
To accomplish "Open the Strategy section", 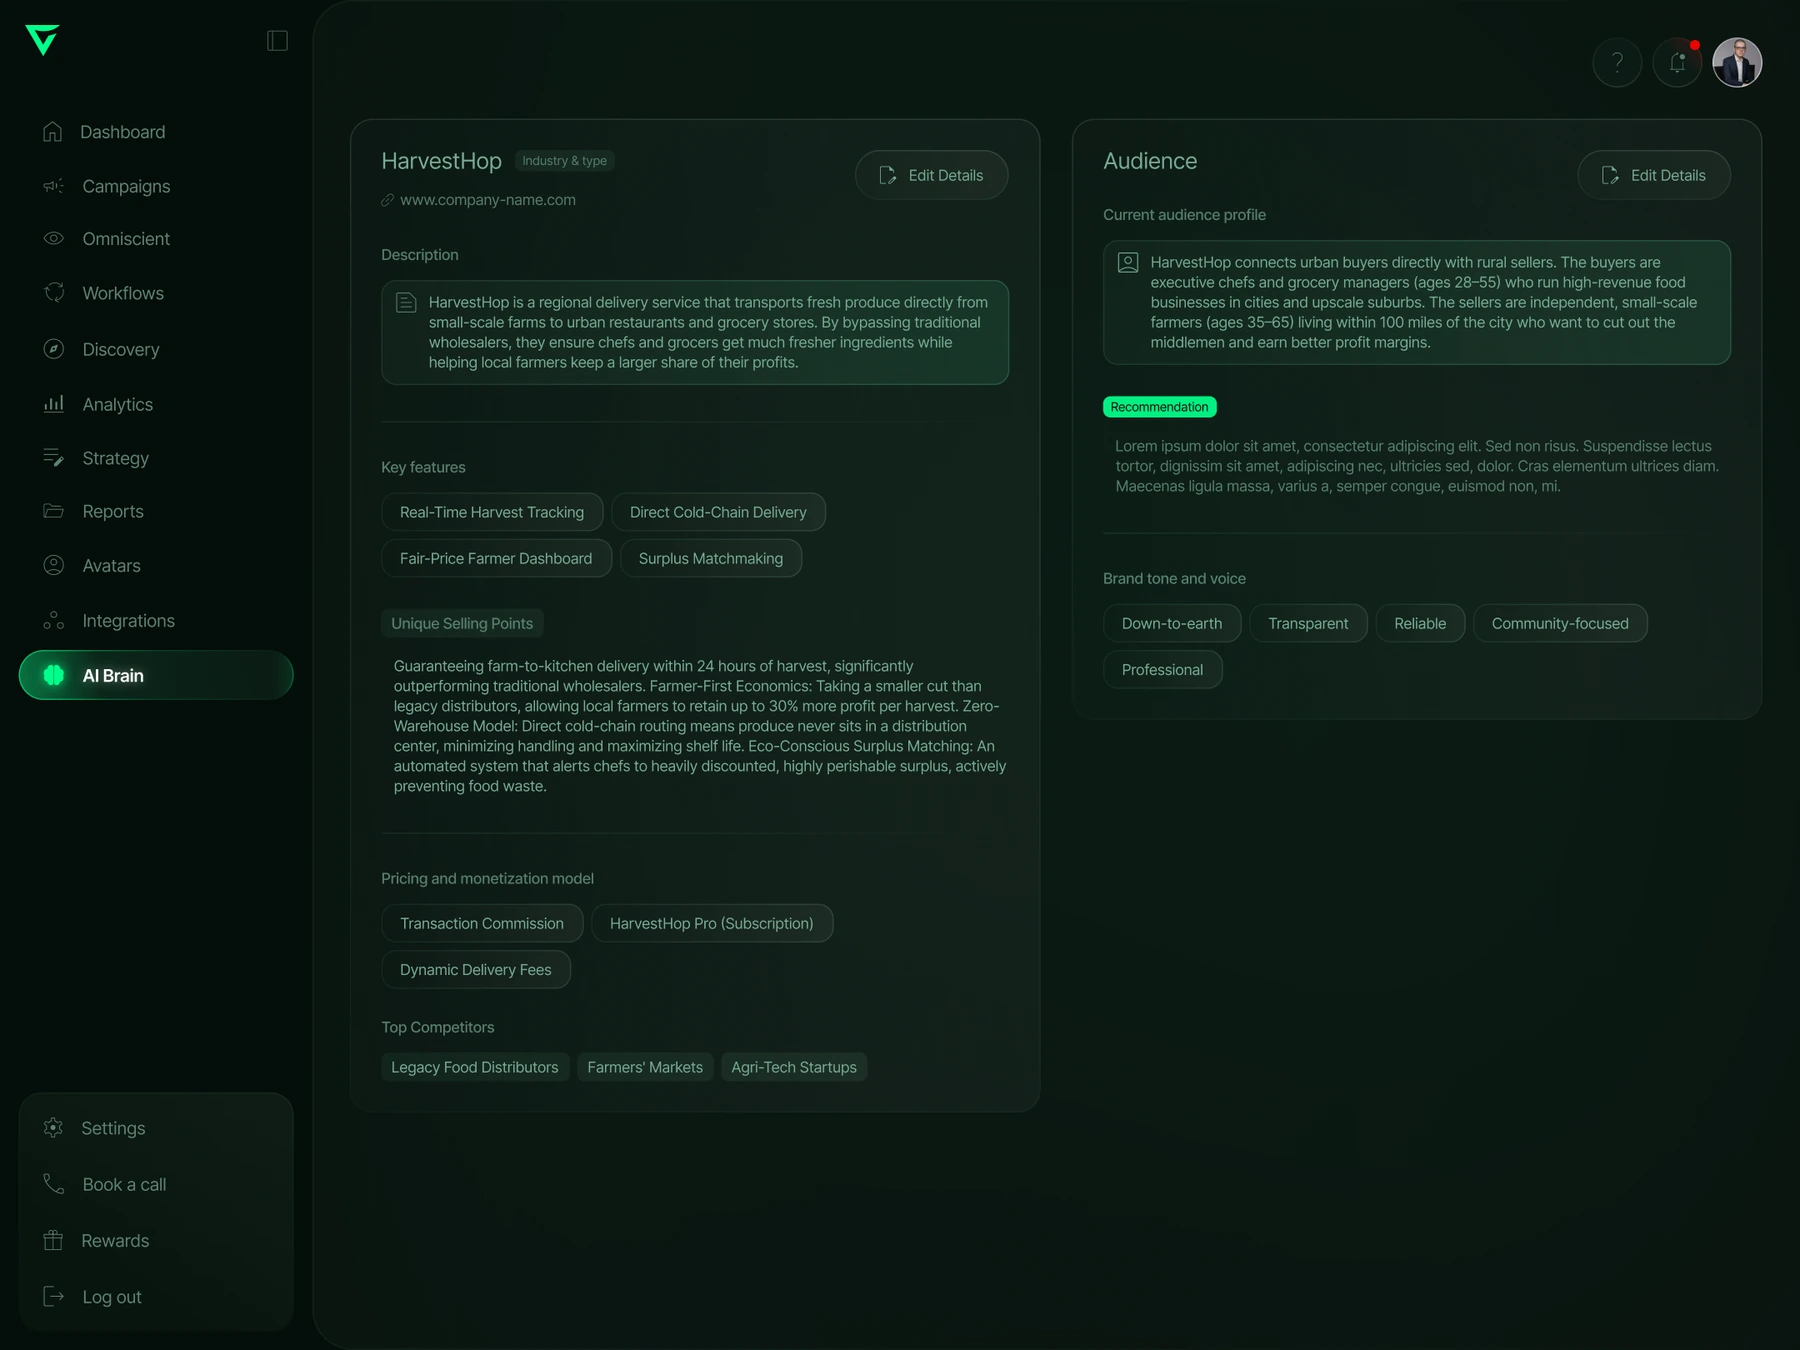I will tap(156, 458).
